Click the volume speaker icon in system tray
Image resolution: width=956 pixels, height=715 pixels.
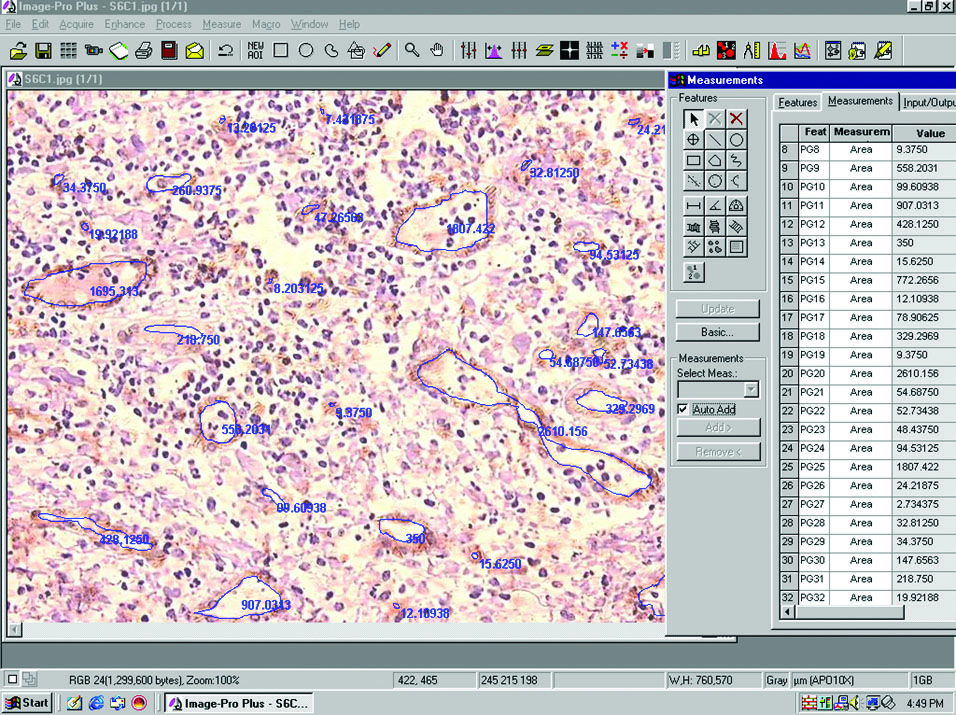(x=855, y=703)
